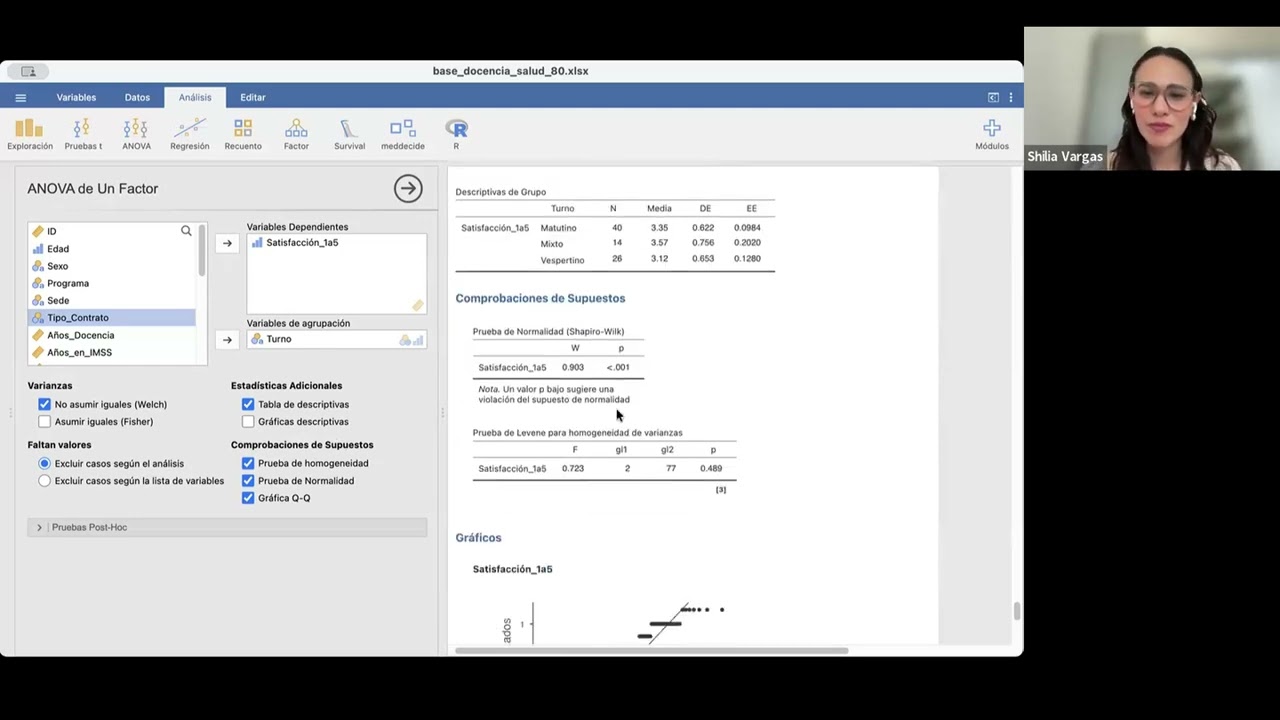Toggle Prueba de Normalidad checkbox

point(248,480)
